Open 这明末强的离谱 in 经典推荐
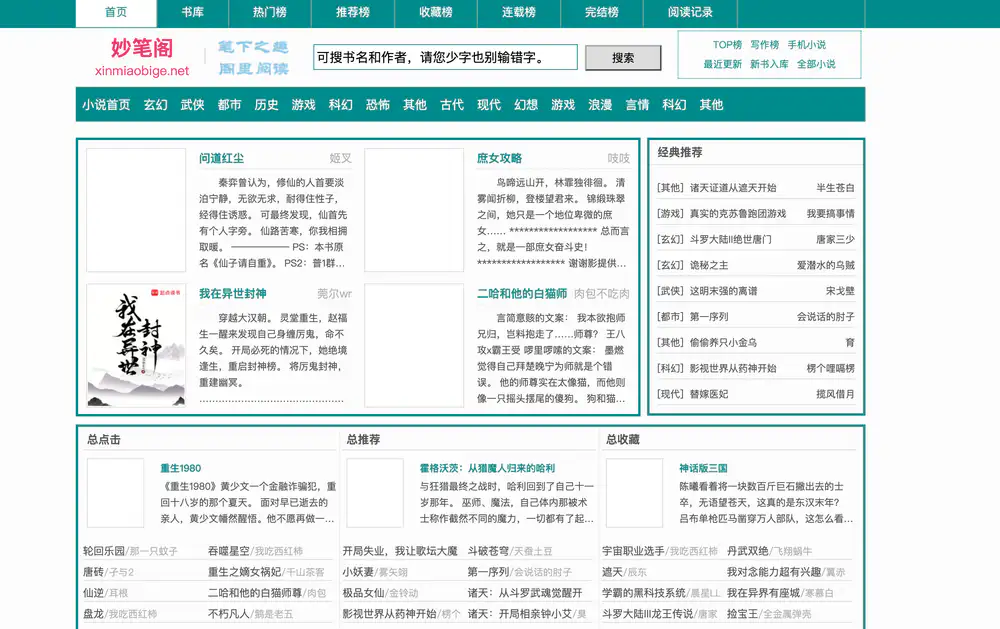The height and width of the screenshot is (629, 1000). tap(723, 291)
